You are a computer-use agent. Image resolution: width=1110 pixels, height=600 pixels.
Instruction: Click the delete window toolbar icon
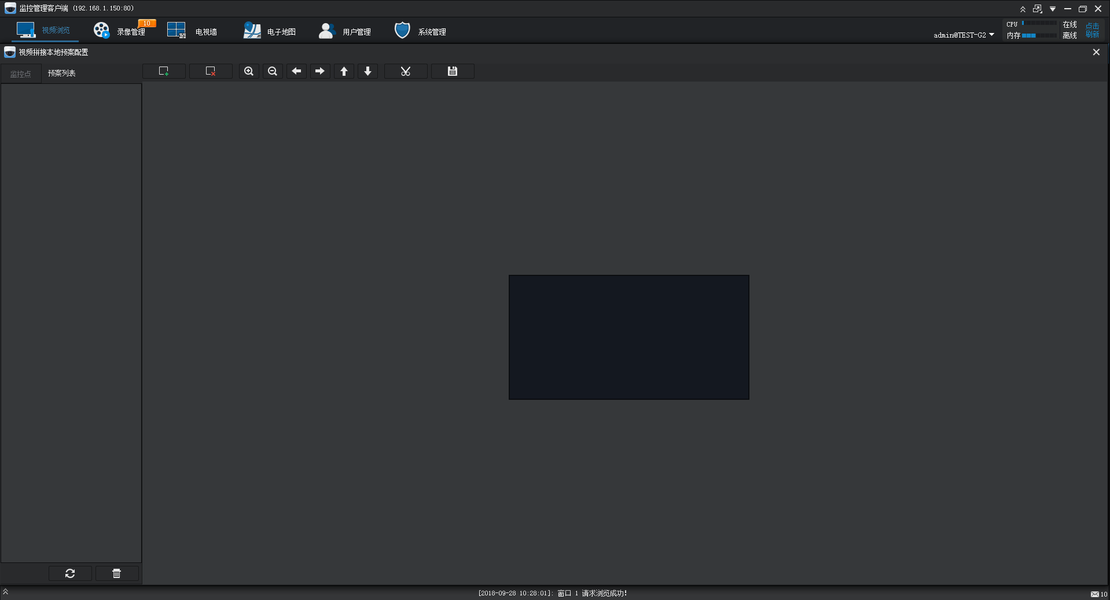[210, 71]
